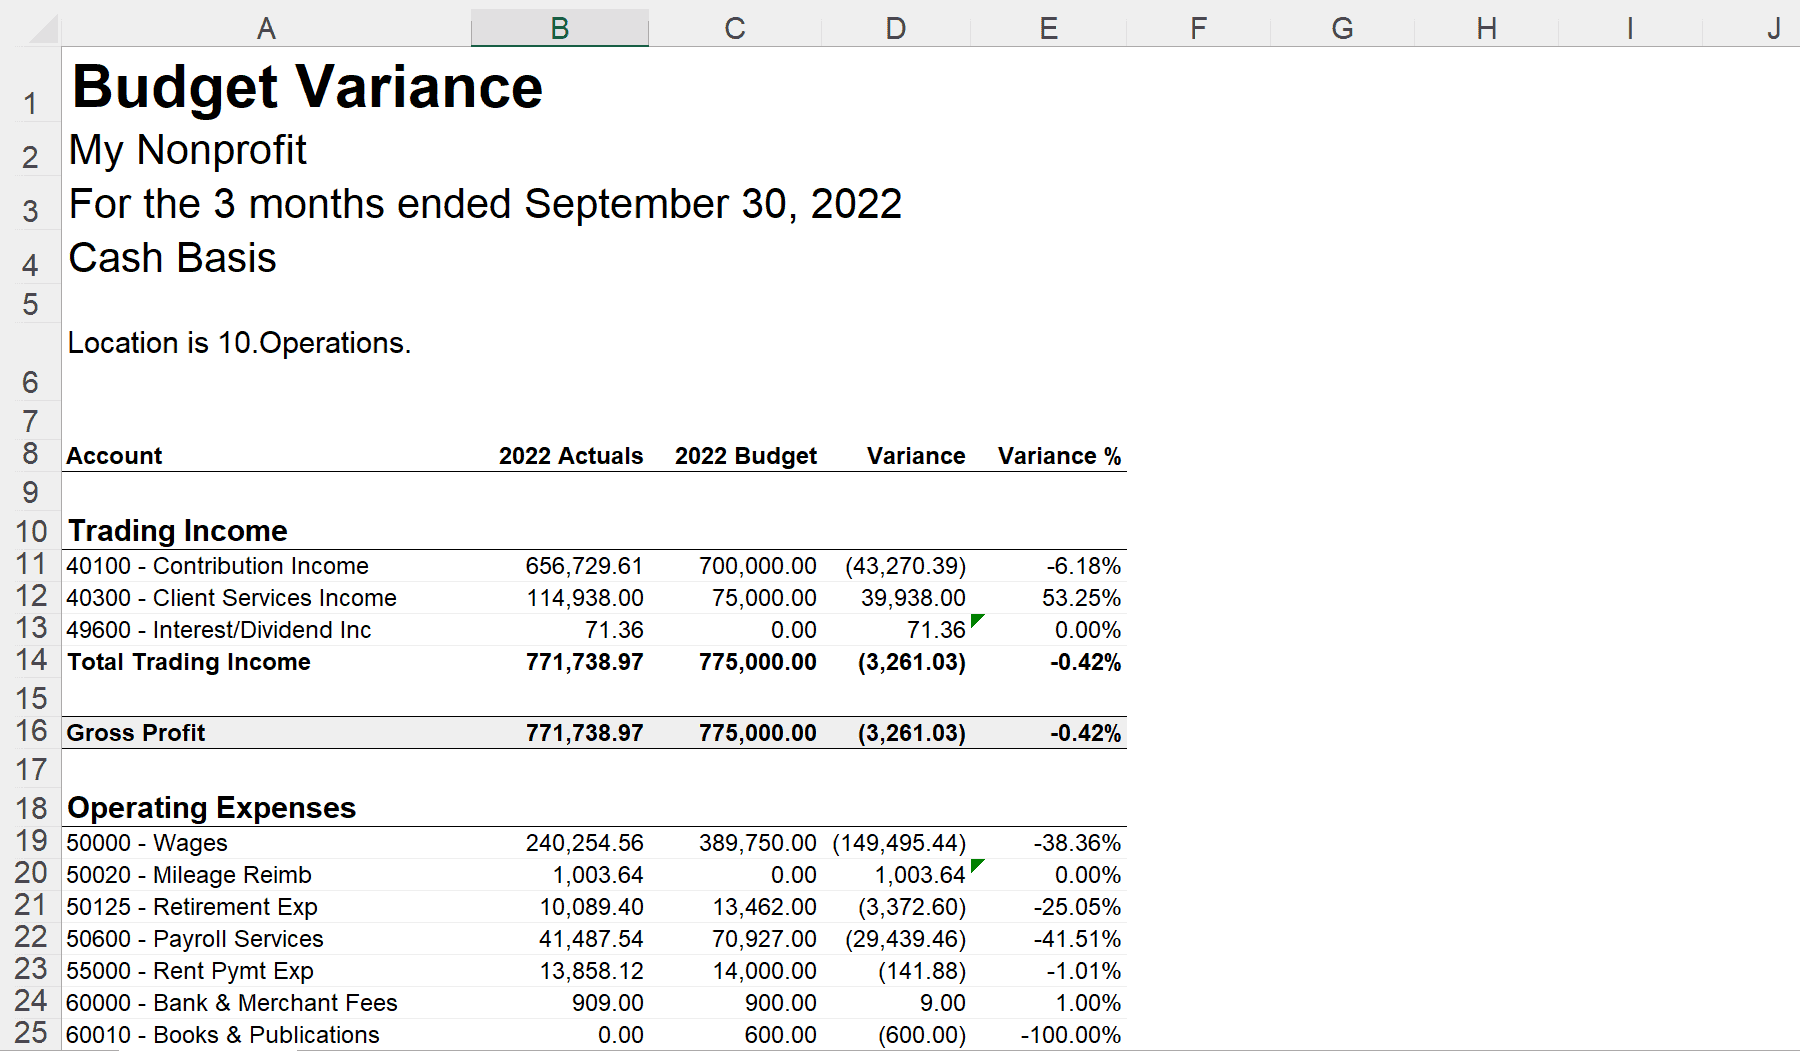Image resolution: width=1800 pixels, height=1051 pixels.
Task: Click the Cash Basis cell
Action: coord(172,258)
